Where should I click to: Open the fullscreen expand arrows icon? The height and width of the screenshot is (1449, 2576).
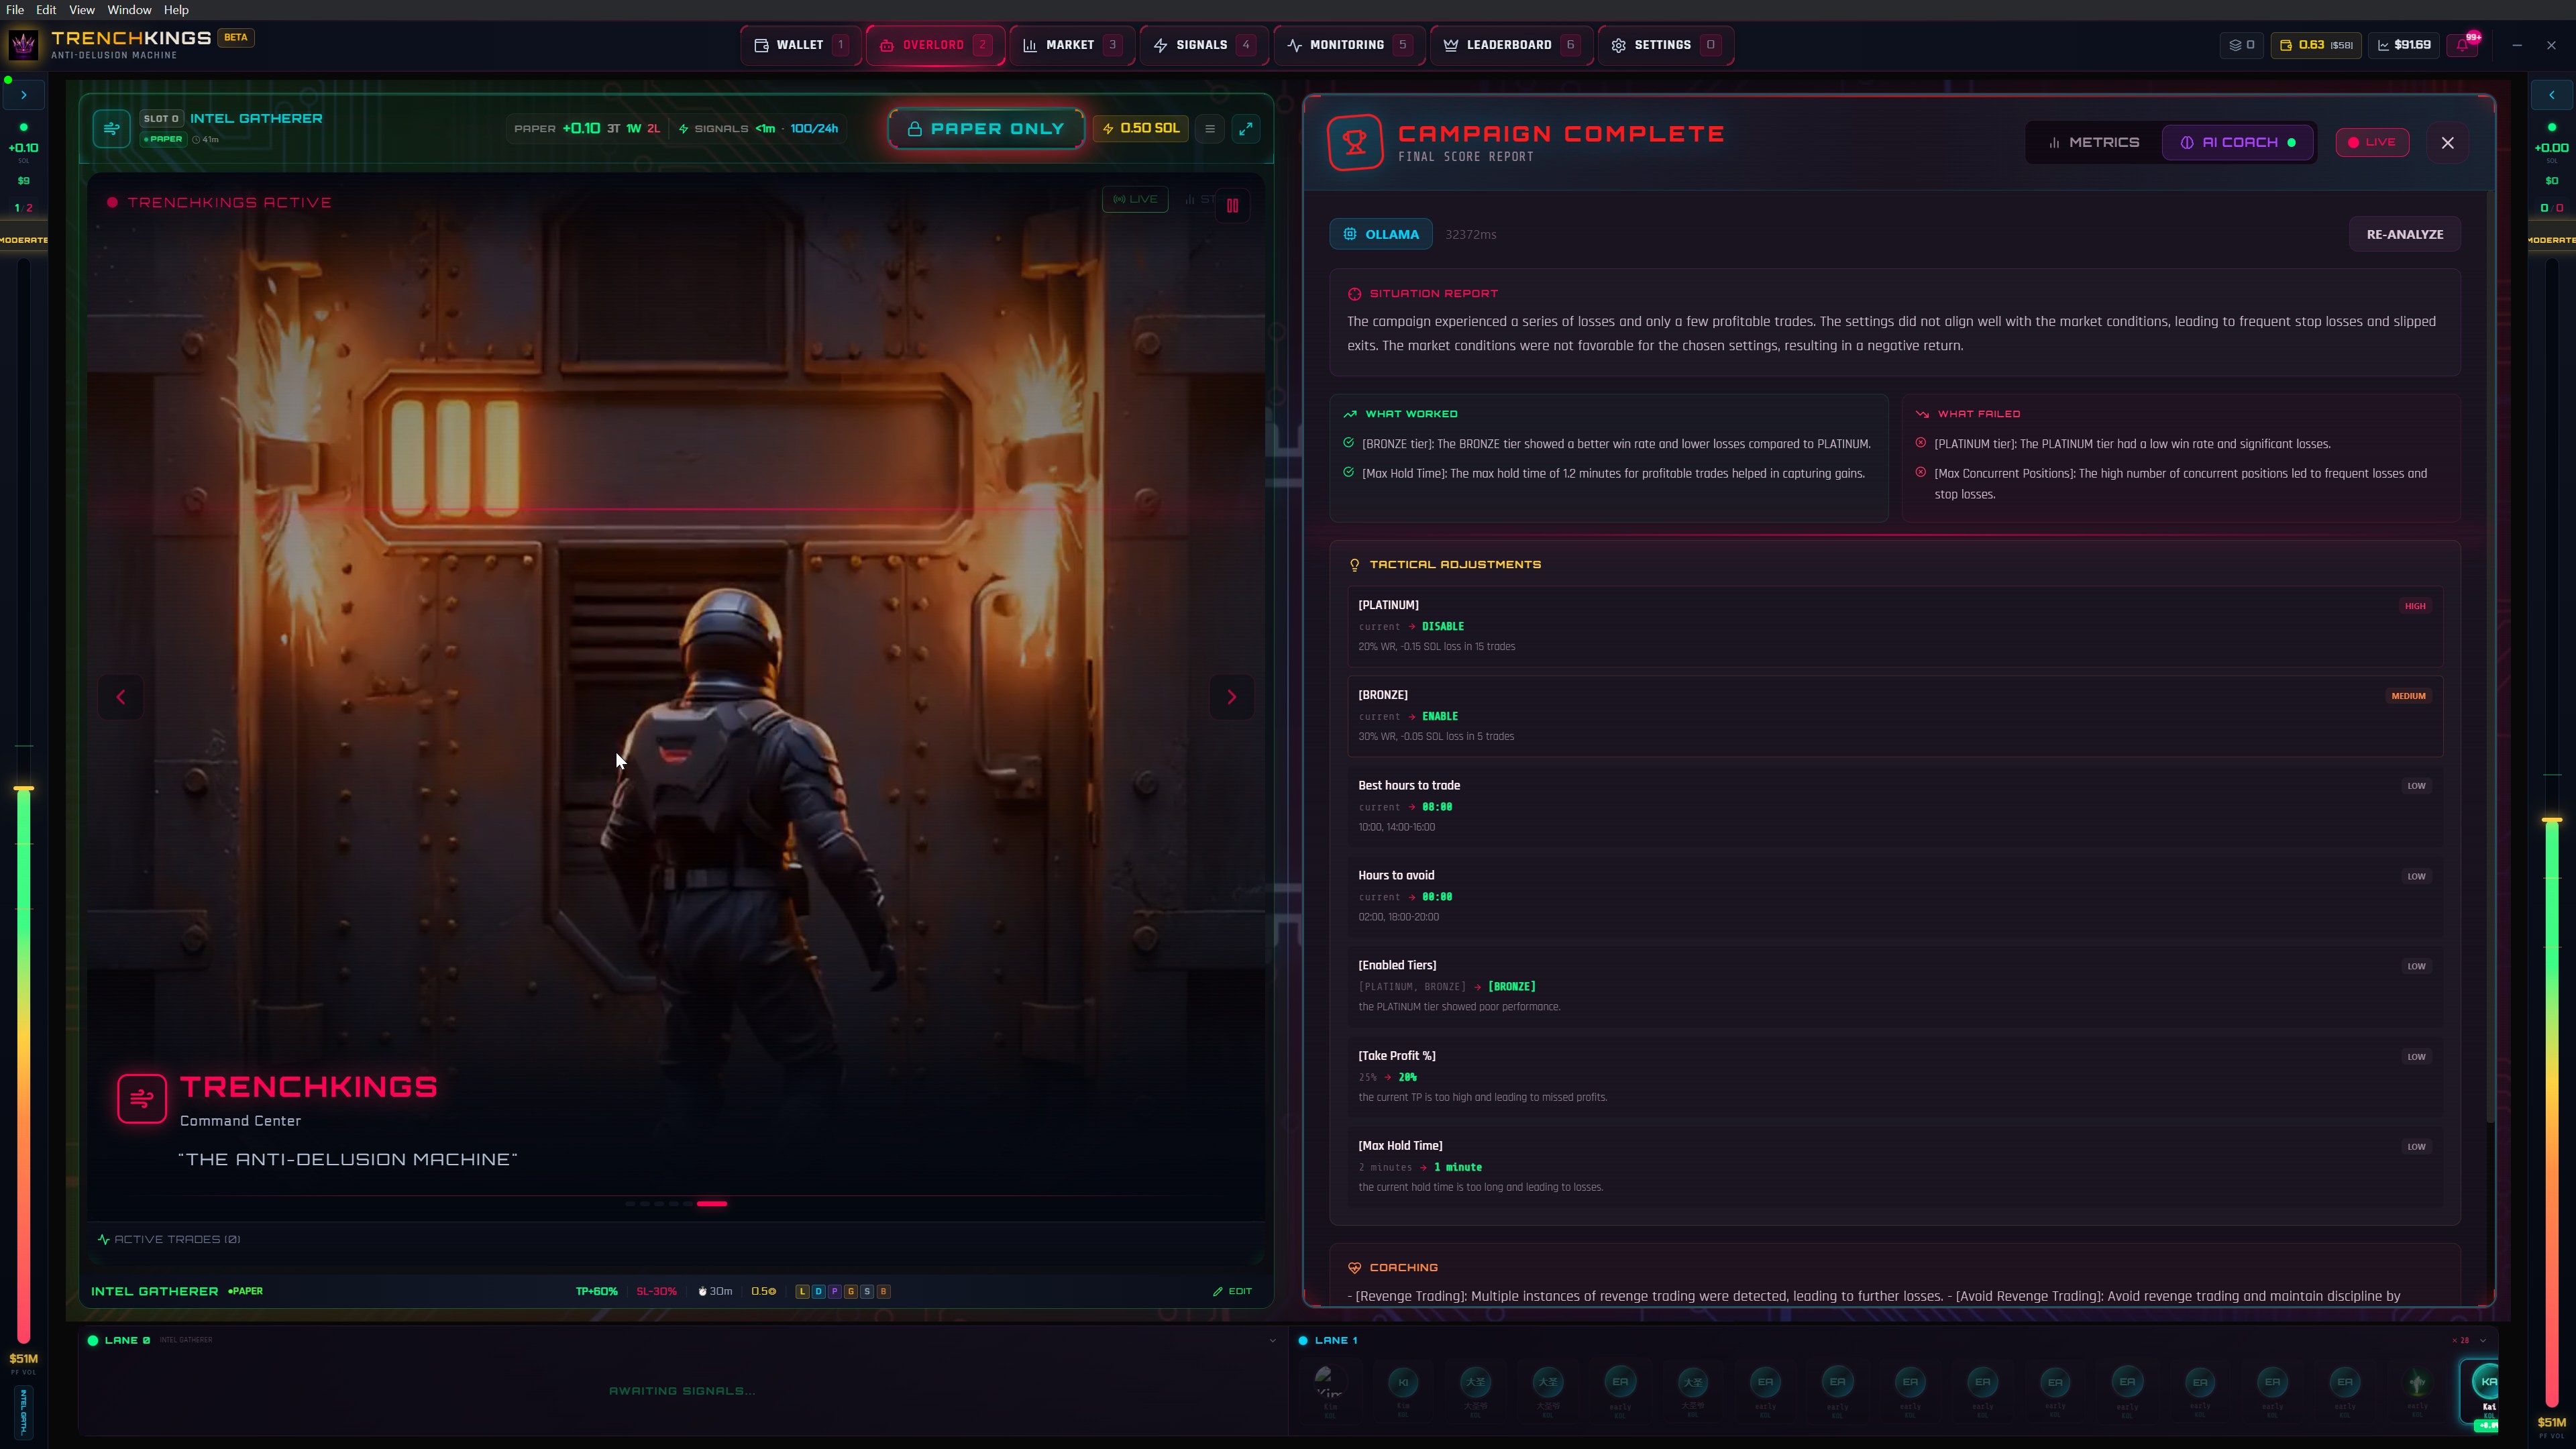[1246, 128]
